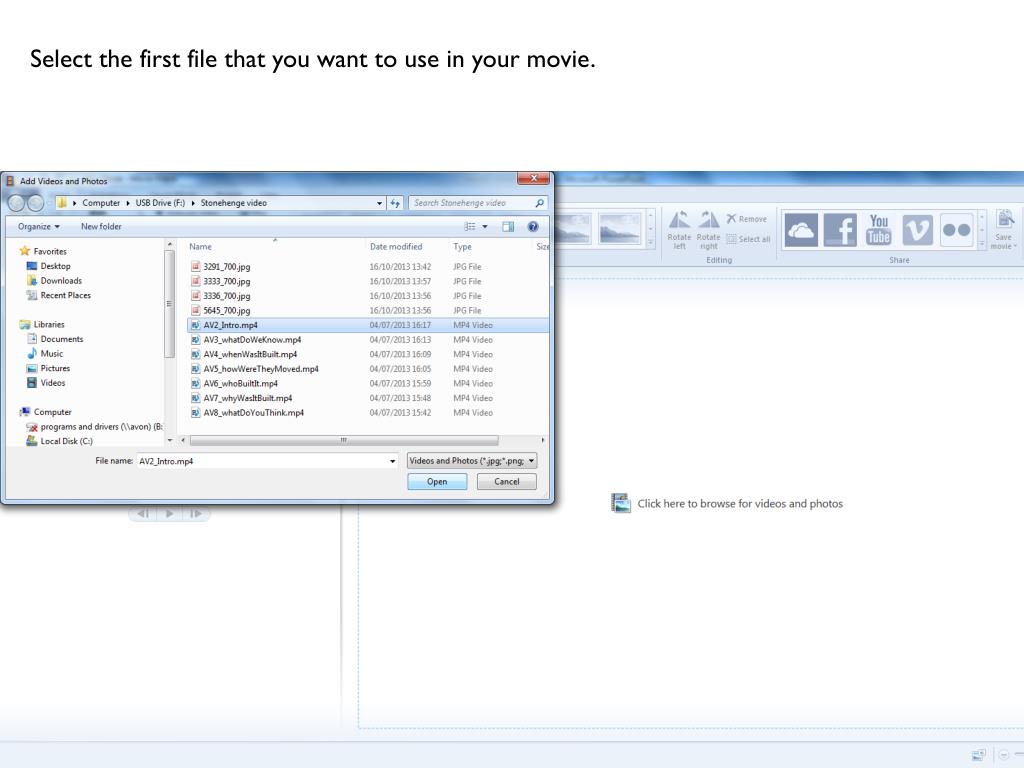Expand the File name history dropdown
The image size is (1024, 768).
click(392, 461)
